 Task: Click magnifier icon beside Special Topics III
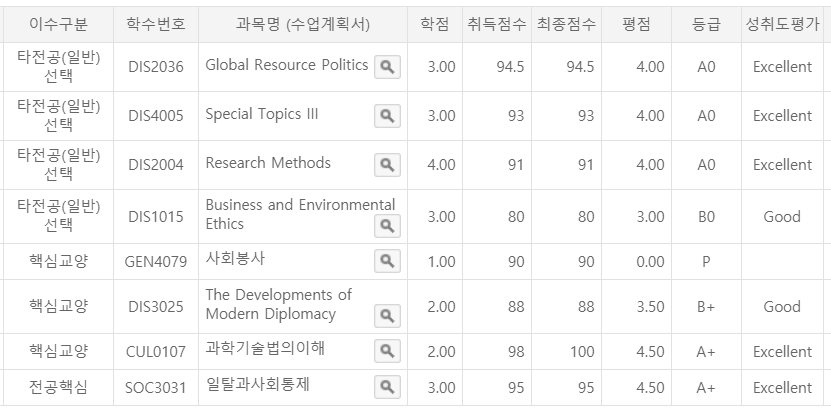point(387,116)
